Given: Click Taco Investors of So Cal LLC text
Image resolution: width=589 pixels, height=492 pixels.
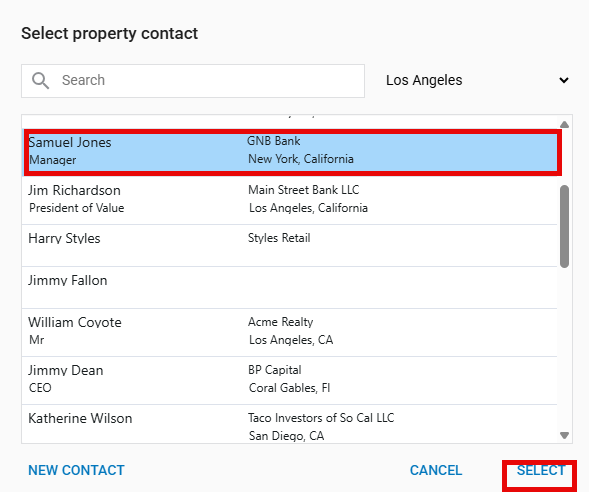Looking at the screenshot, I should point(321,418).
